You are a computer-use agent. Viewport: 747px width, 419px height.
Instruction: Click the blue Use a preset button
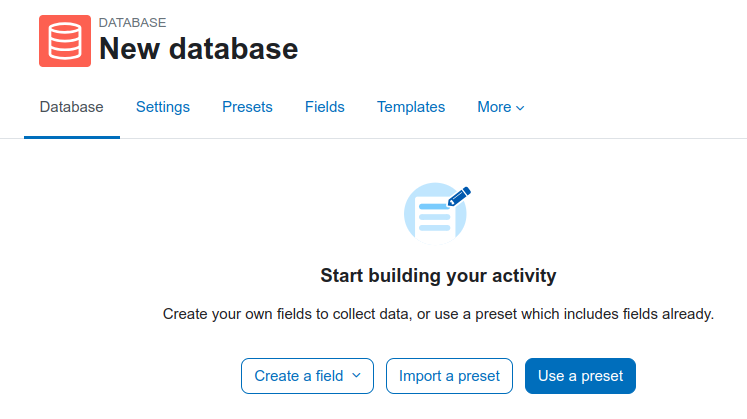click(580, 376)
